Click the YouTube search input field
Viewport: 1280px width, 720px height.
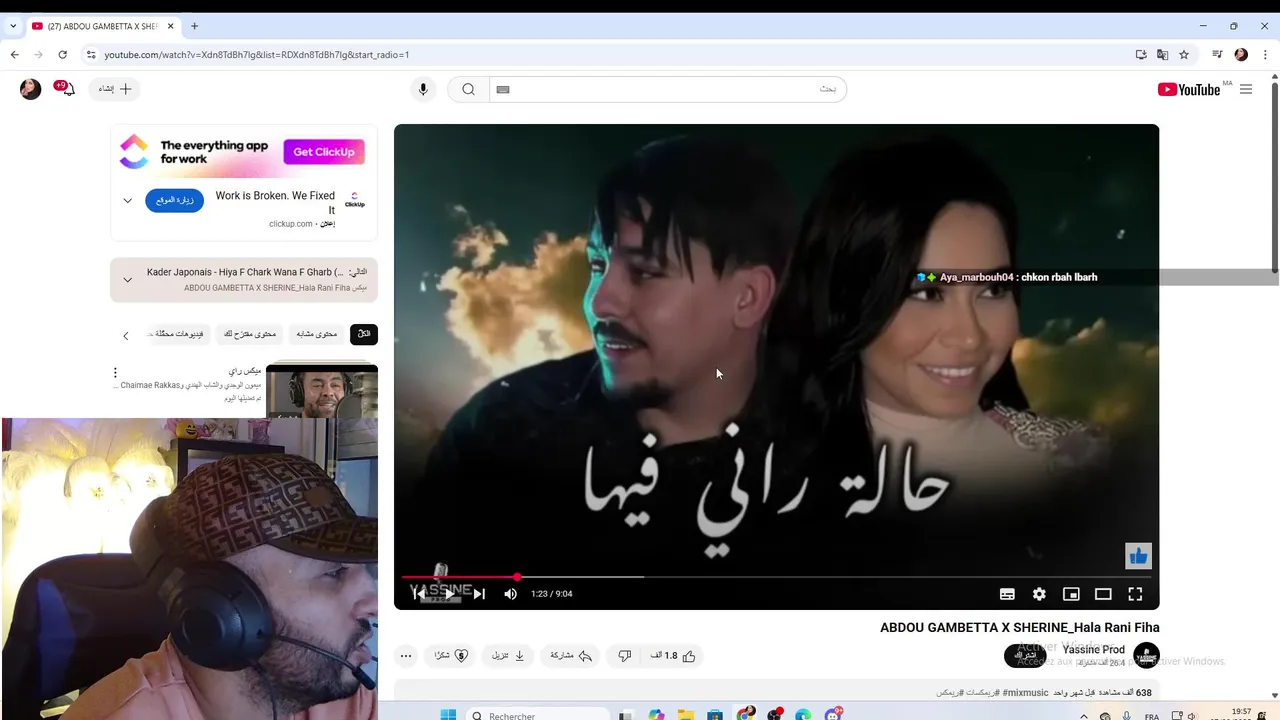[x=667, y=89]
